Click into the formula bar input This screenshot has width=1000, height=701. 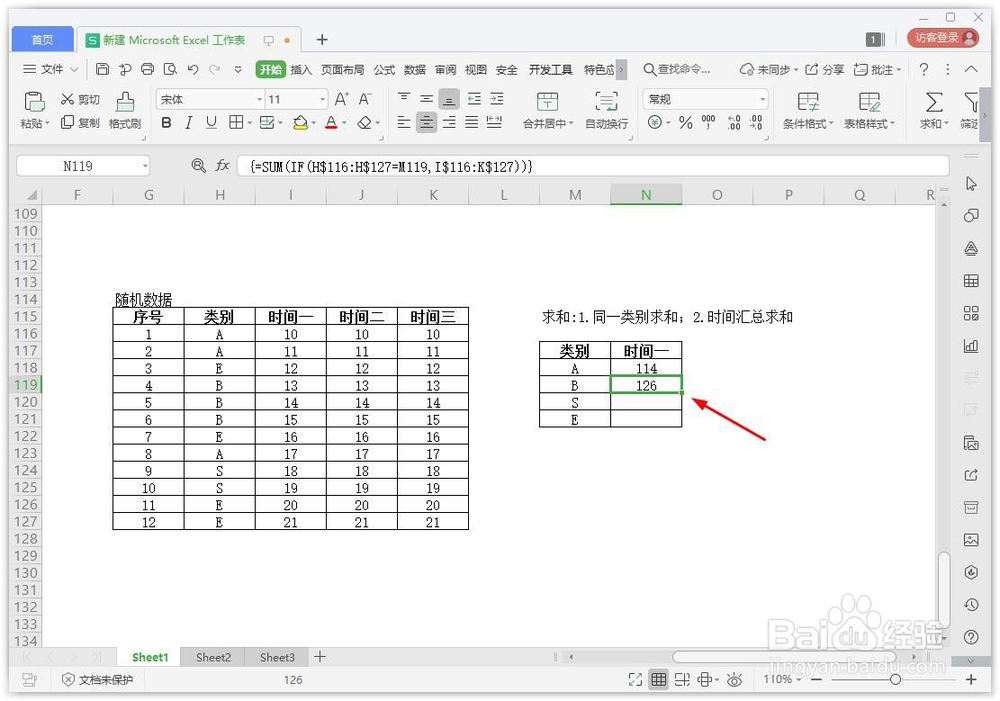coord(592,166)
